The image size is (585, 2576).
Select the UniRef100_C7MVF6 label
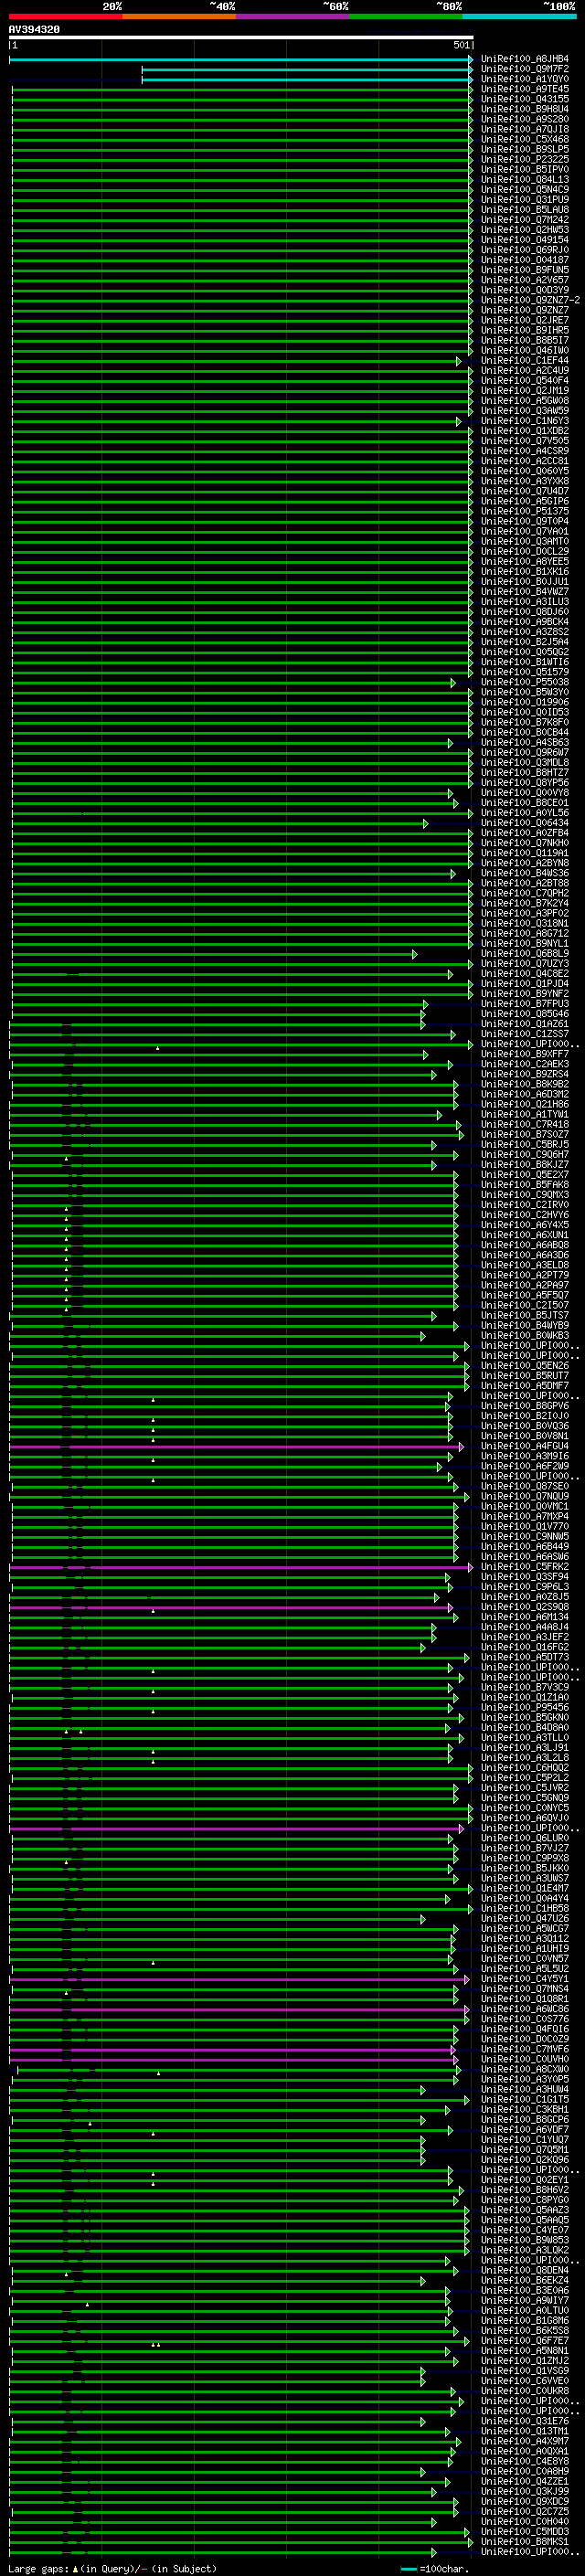point(524,2049)
